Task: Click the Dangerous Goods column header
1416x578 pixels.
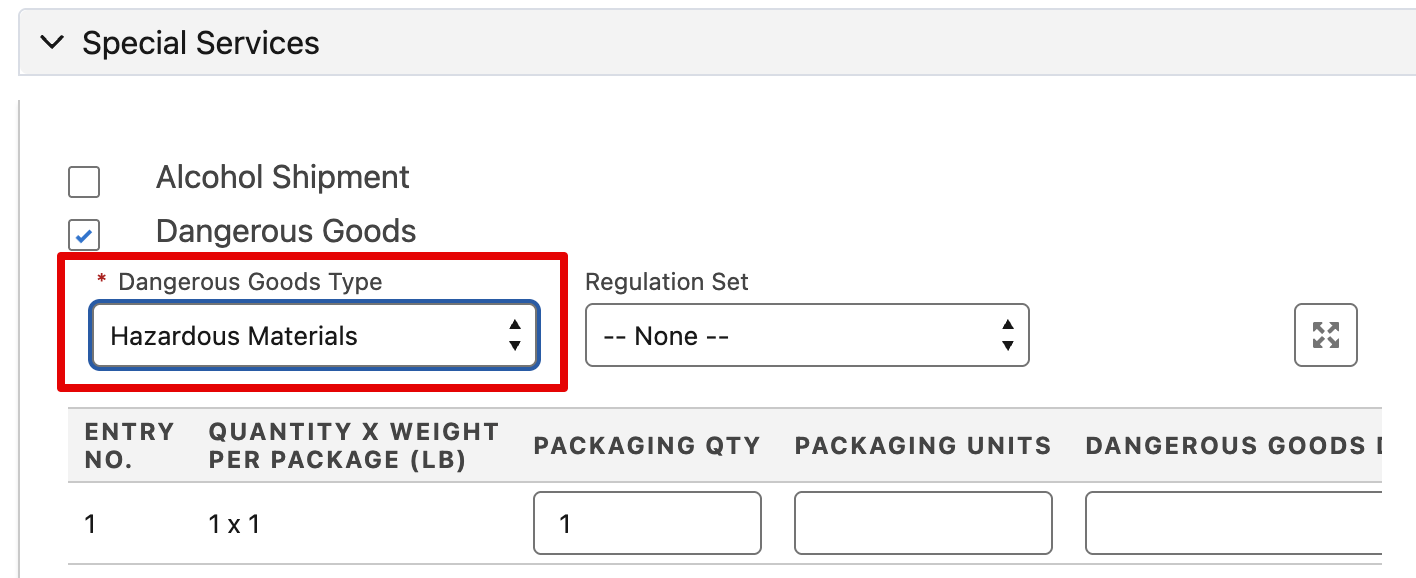Action: point(1234,446)
